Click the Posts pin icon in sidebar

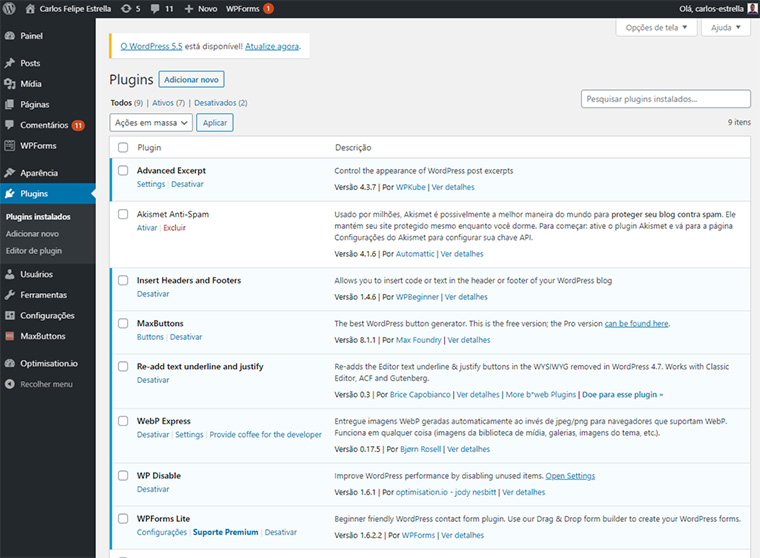point(10,63)
